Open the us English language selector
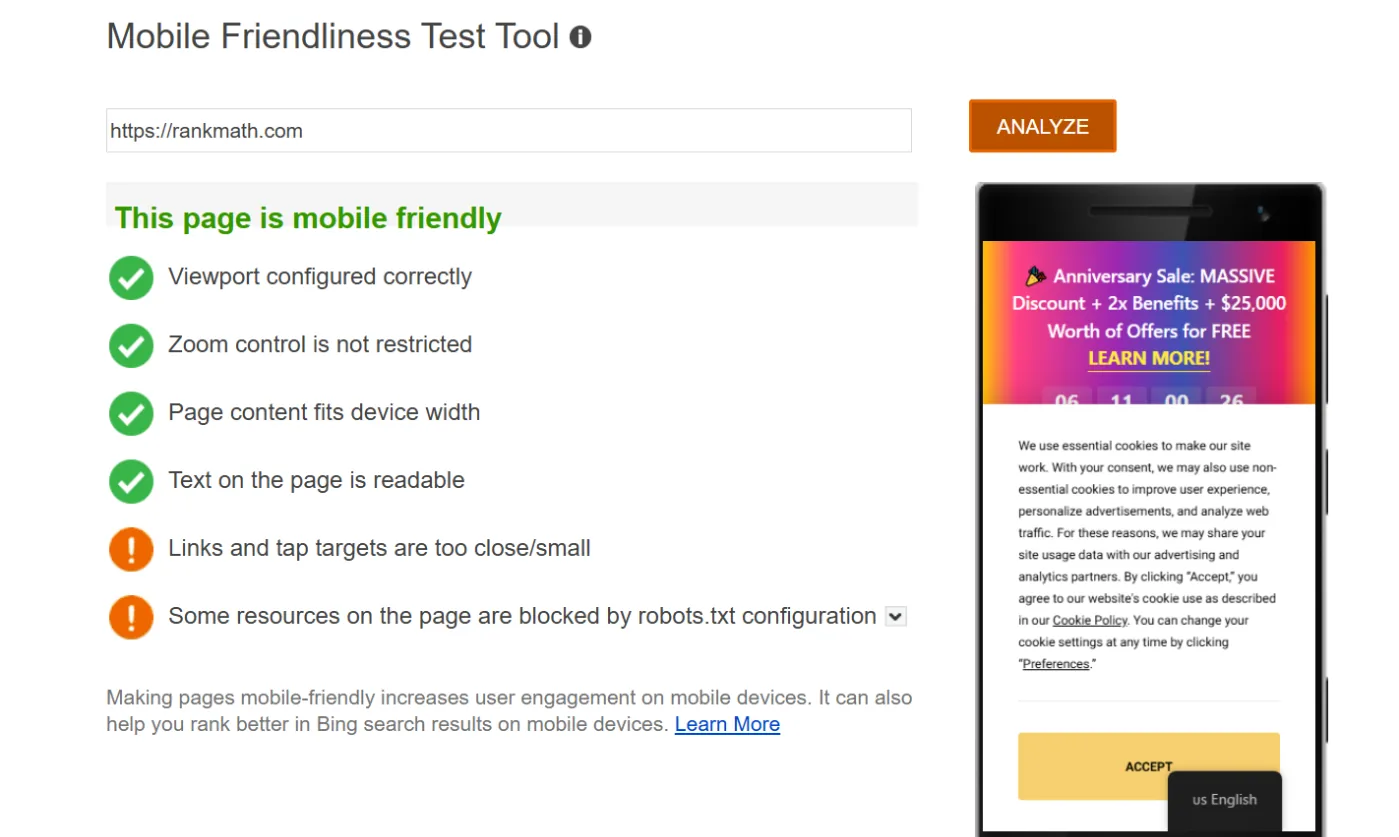Screen dimensions: 1399x837 (x=1223, y=799)
